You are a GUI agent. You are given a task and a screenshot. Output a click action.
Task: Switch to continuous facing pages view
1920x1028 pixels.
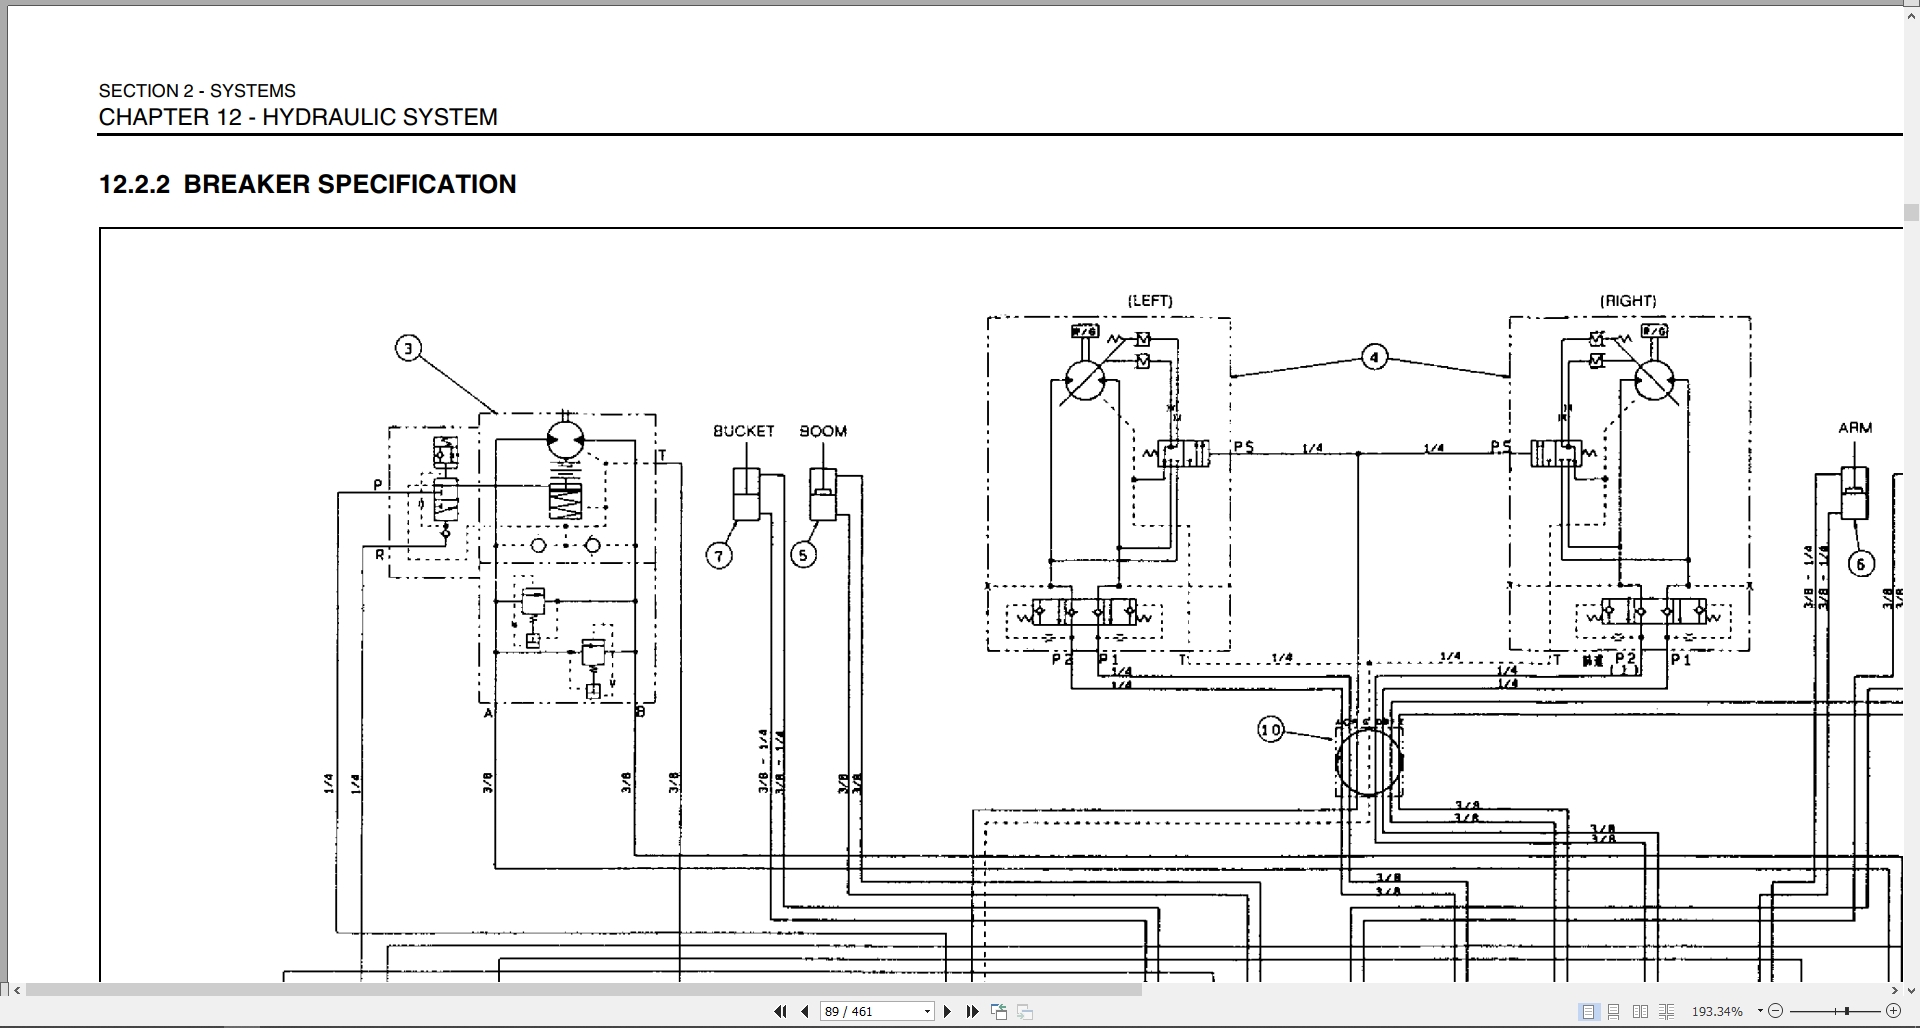(x=1666, y=1012)
